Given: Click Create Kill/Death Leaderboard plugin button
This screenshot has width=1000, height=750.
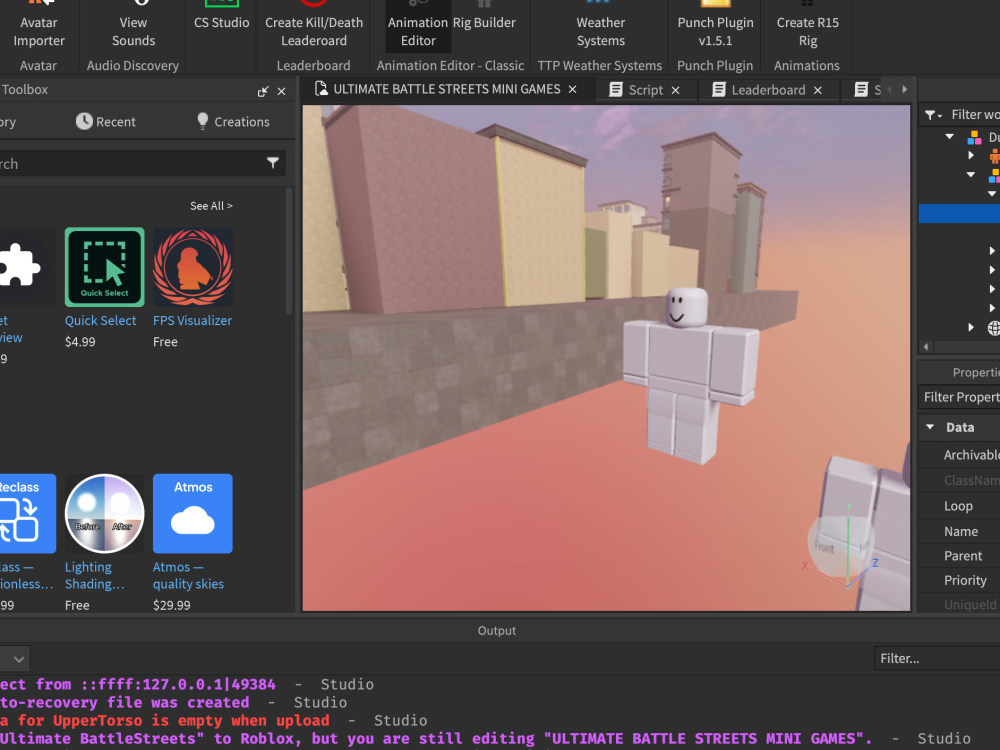Looking at the screenshot, I should [314, 26].
